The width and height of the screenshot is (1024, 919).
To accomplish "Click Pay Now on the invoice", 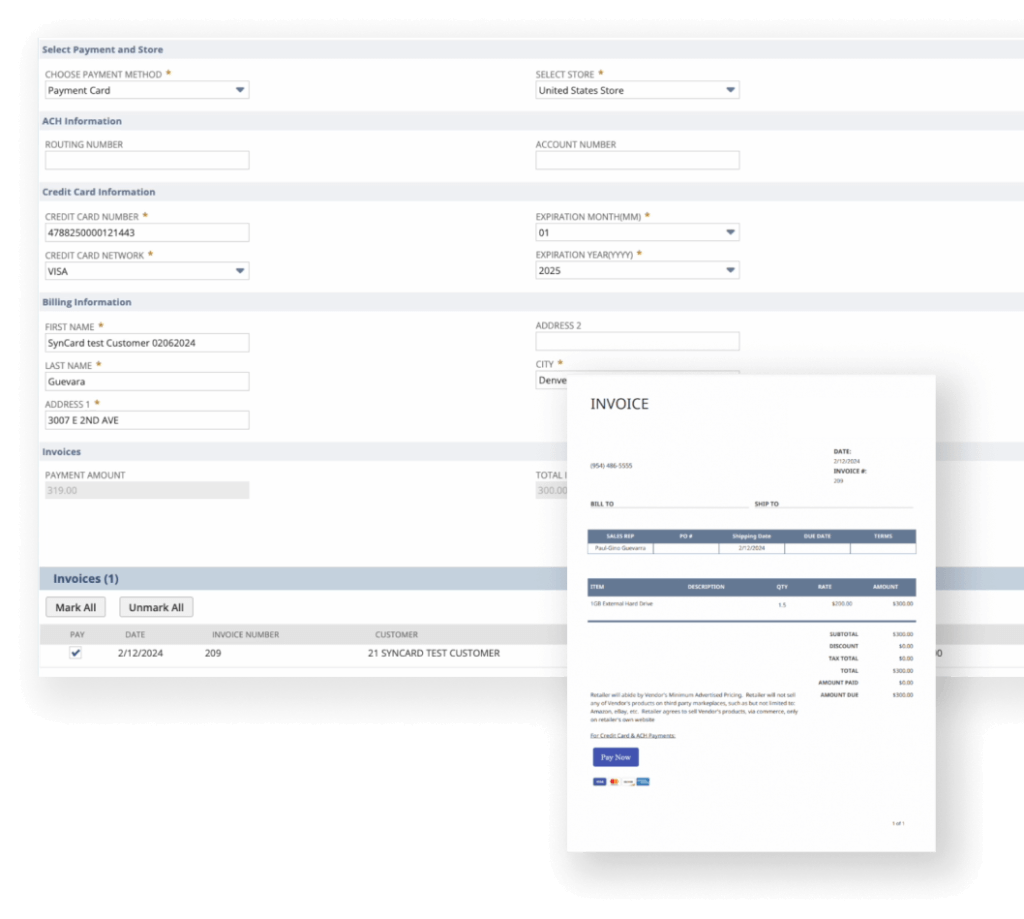I will (615, 757).
